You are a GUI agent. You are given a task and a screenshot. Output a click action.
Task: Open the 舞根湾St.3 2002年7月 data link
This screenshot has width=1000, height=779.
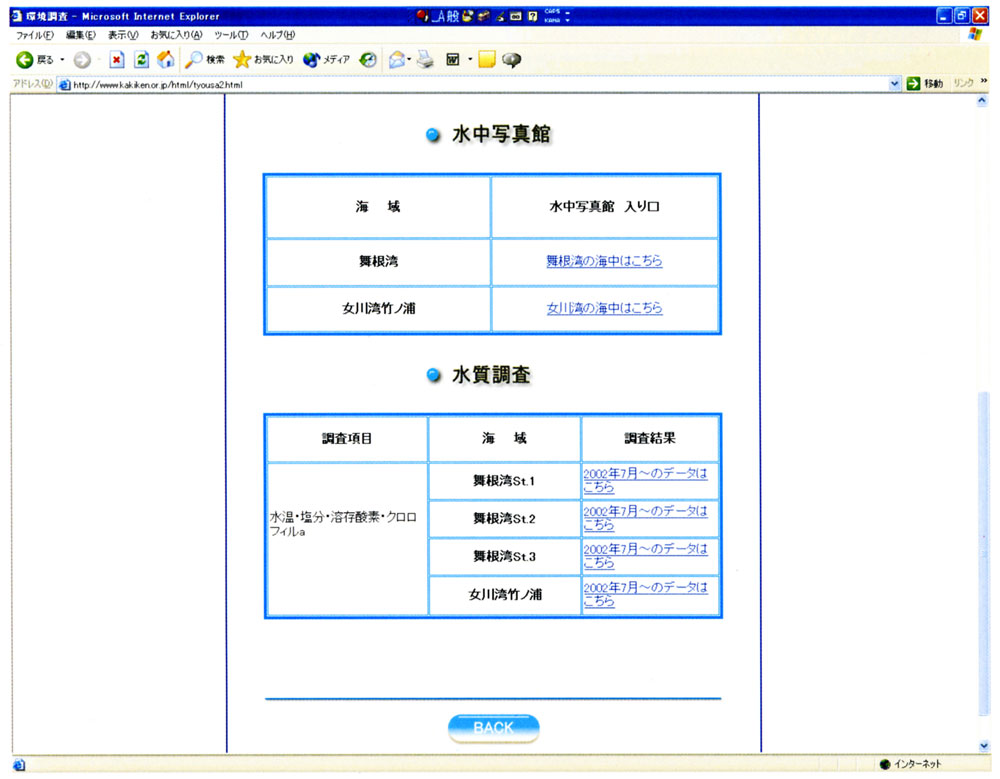pyautogui.click(x=645, y=556)
